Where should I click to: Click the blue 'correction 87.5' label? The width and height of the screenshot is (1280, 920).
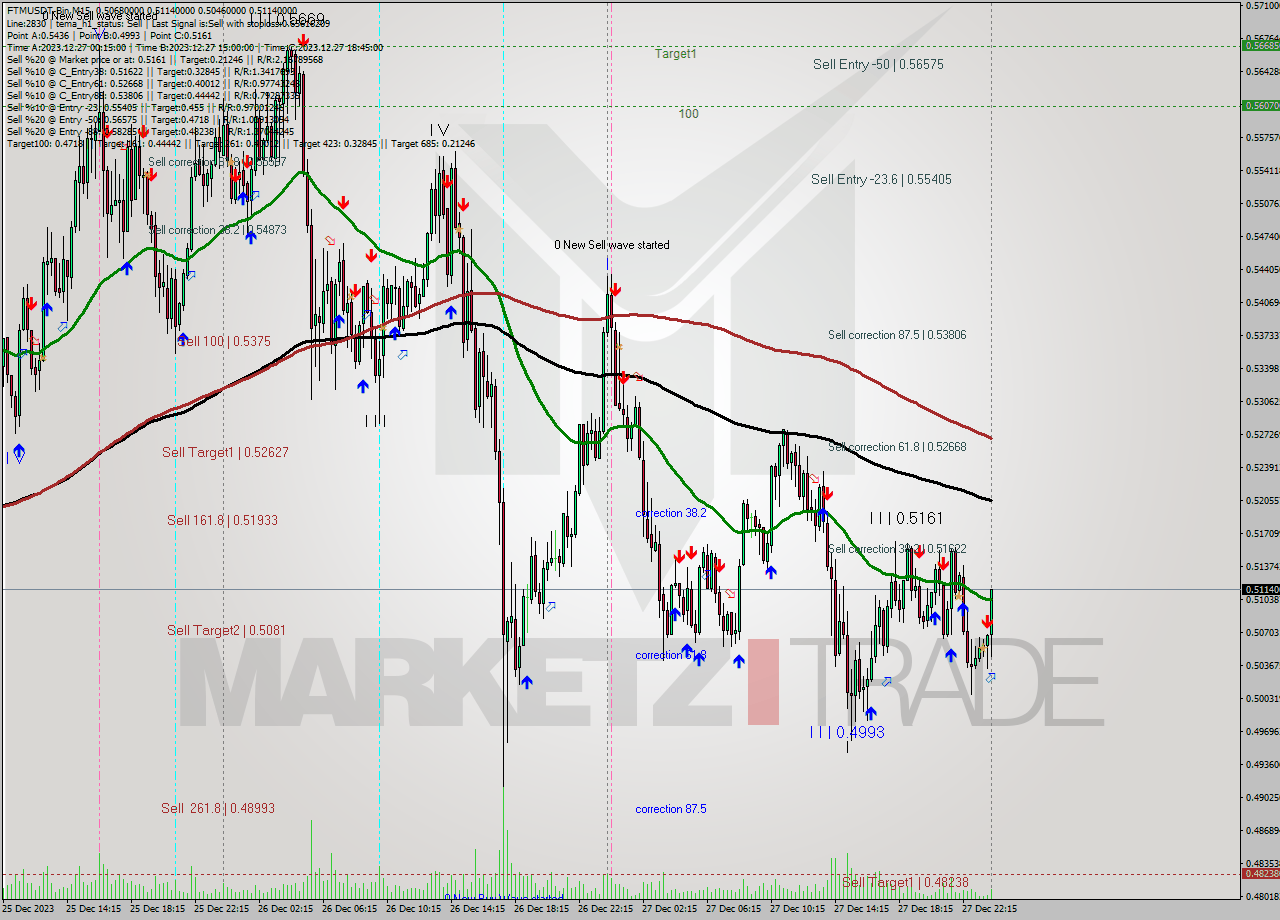pyautogui.click(x=671, y=809)
